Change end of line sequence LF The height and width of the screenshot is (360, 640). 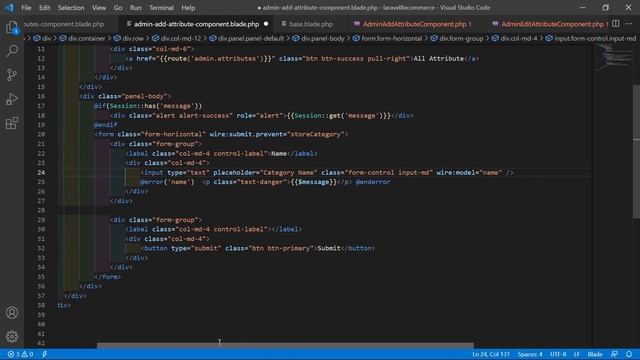pos(577,354)
